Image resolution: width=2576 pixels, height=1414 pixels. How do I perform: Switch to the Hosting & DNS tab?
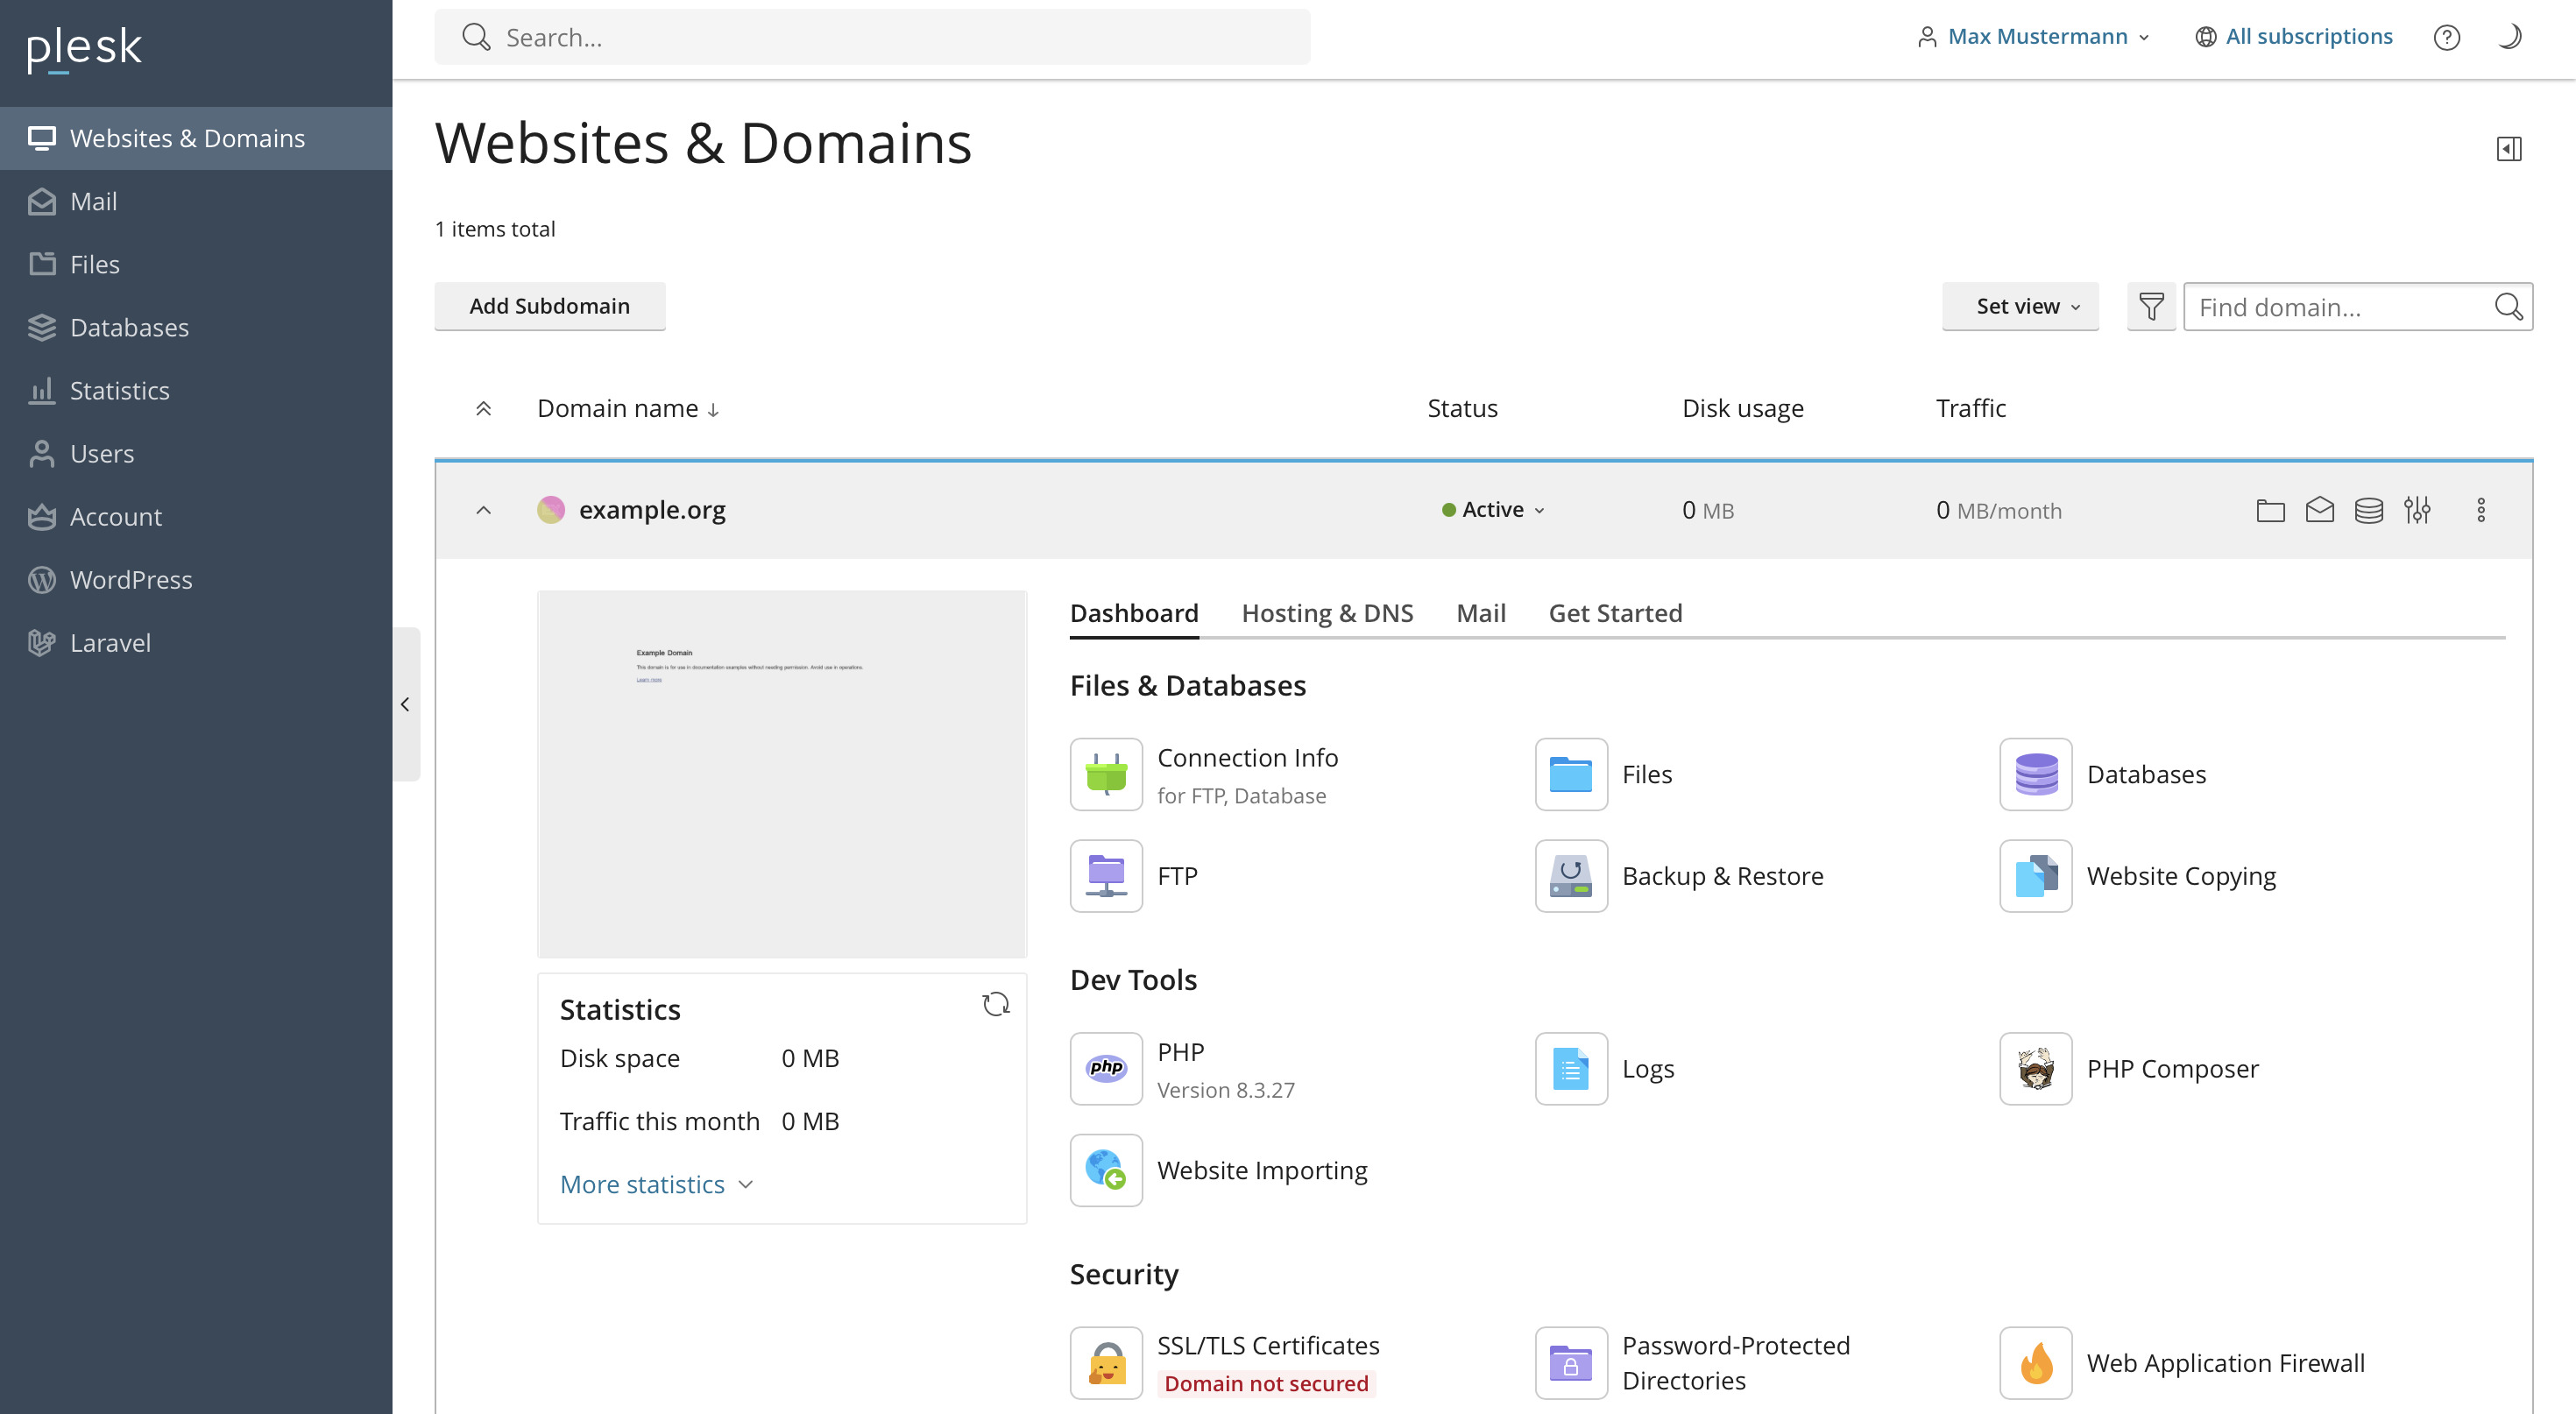point(1327,612)
